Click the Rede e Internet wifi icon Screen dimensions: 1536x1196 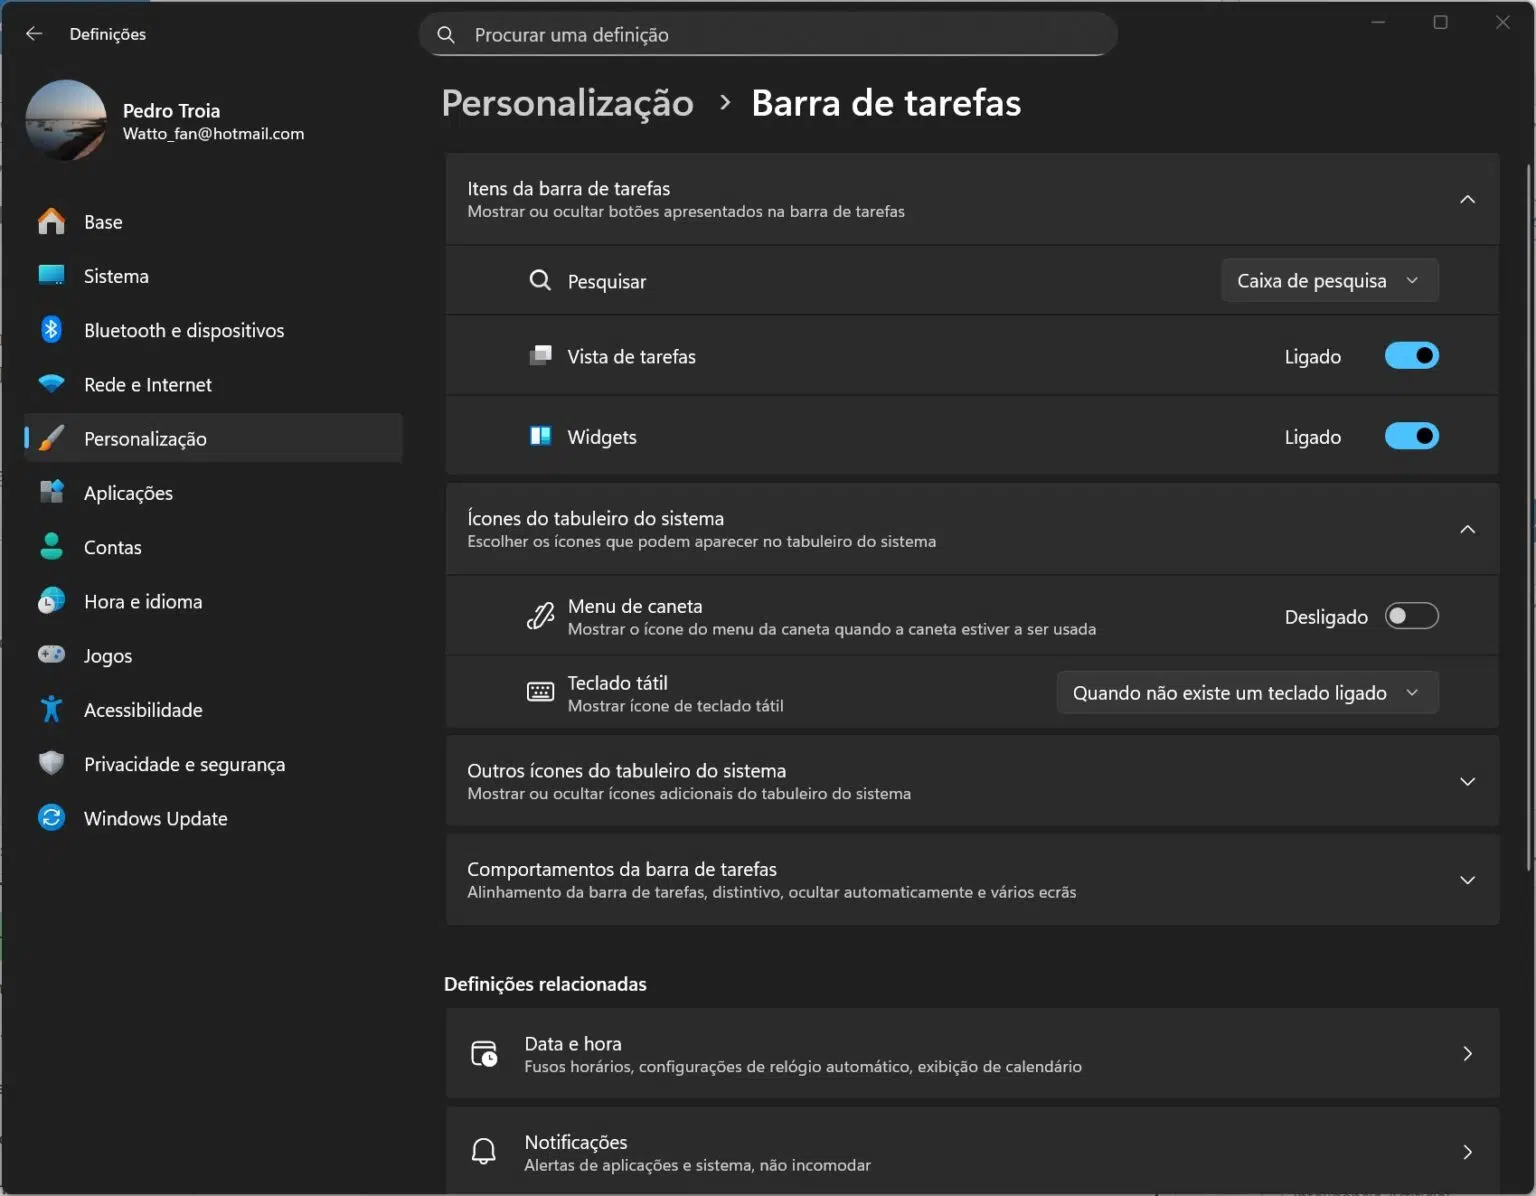tap(51, 384)
